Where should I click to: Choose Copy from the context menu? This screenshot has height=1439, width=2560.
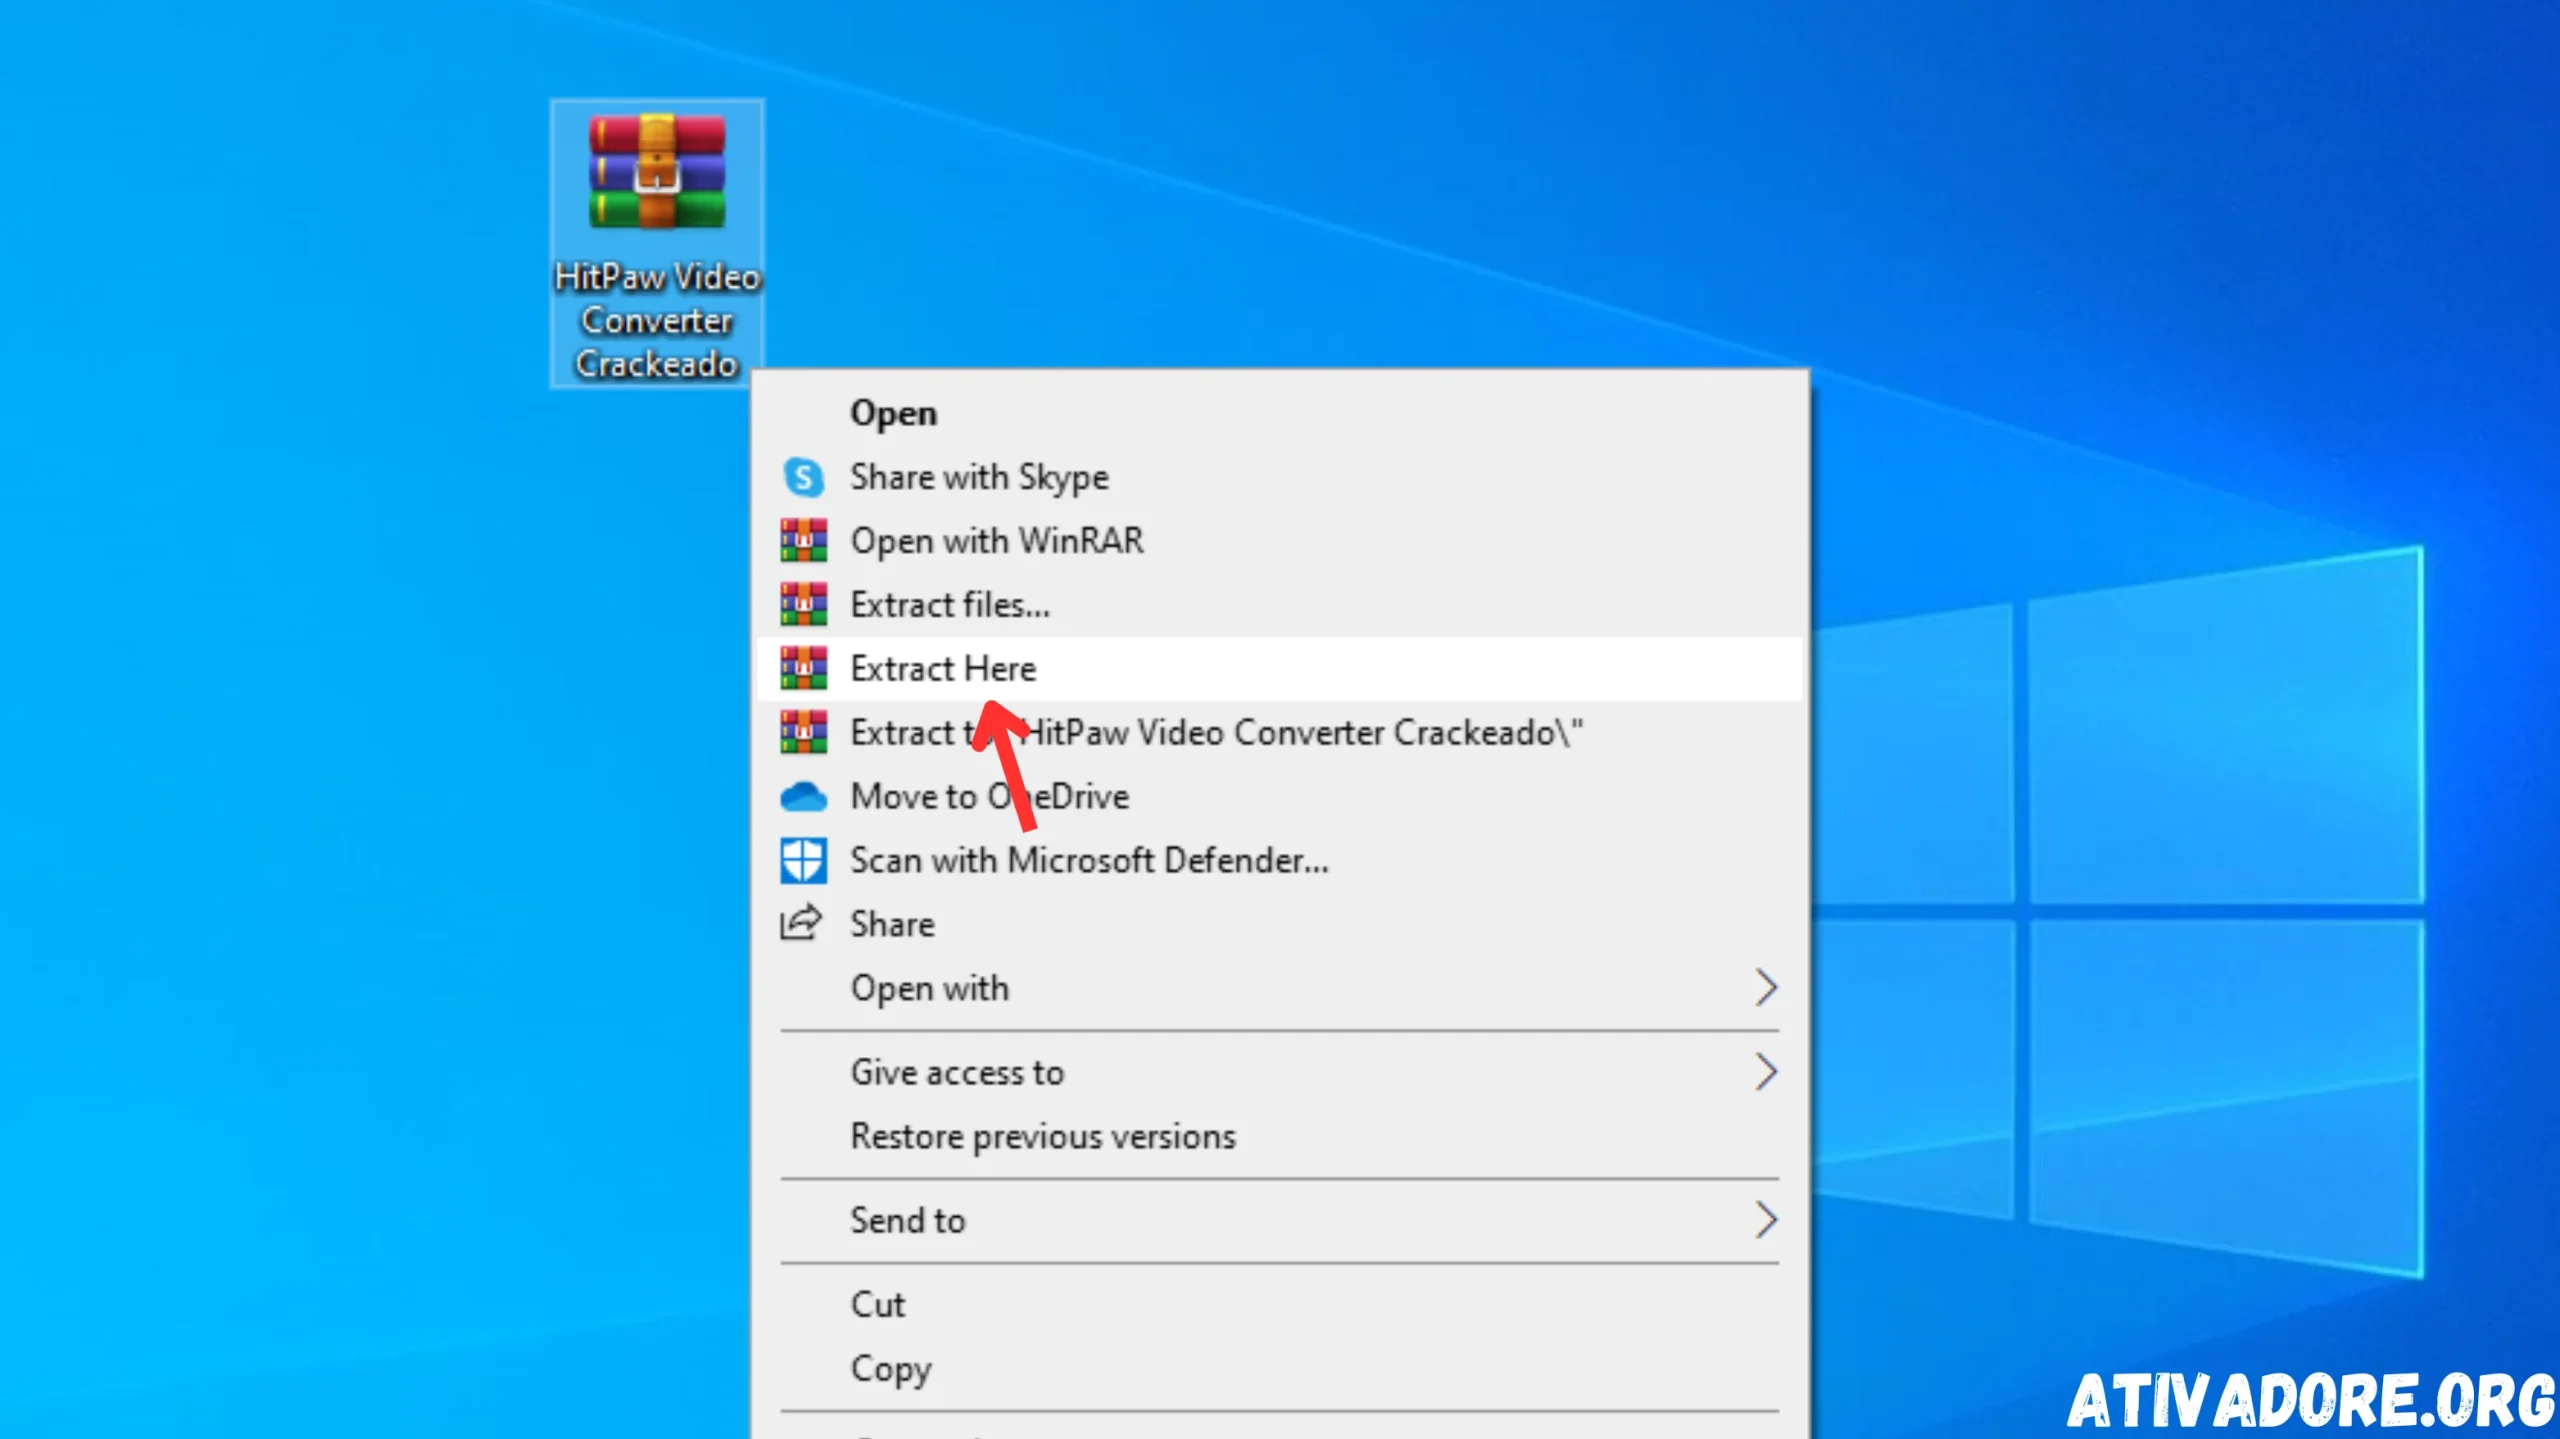[1280, 1369]
